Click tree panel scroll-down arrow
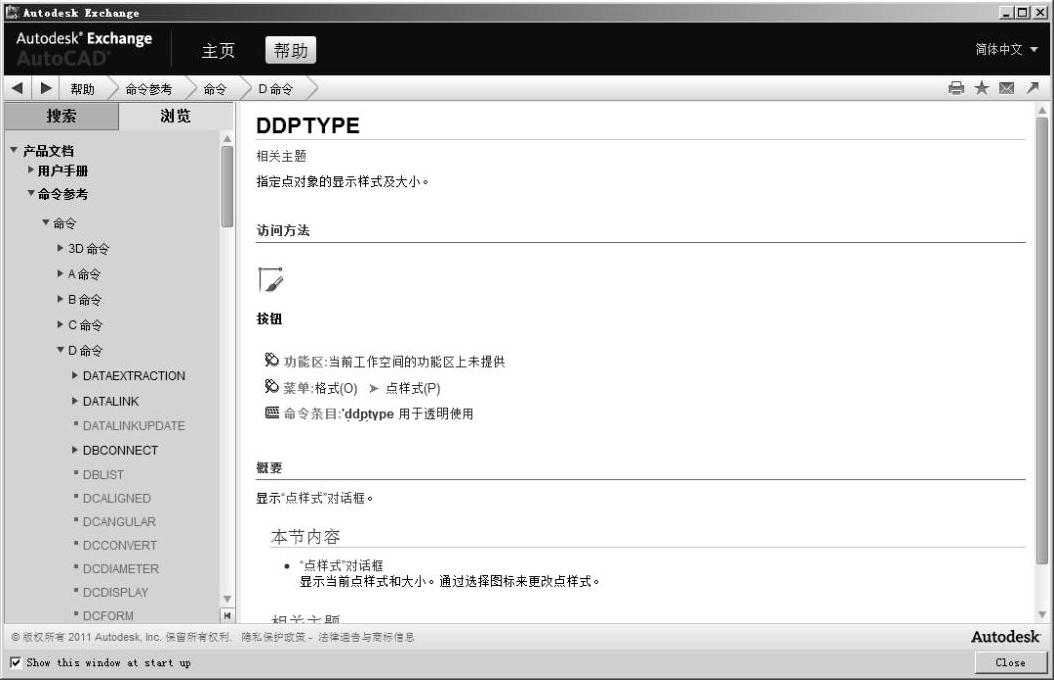Screen dimensions: 1054x680 [x=227, y=599]
